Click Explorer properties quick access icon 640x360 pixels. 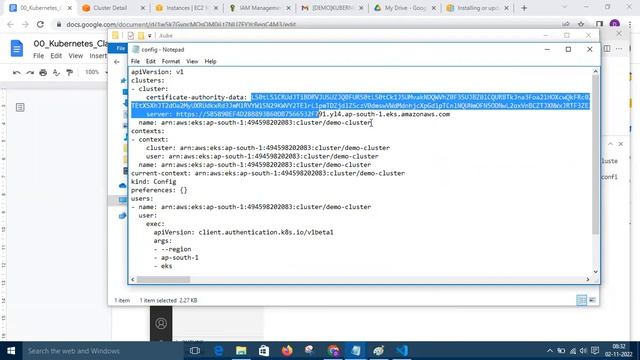[131, 36]
